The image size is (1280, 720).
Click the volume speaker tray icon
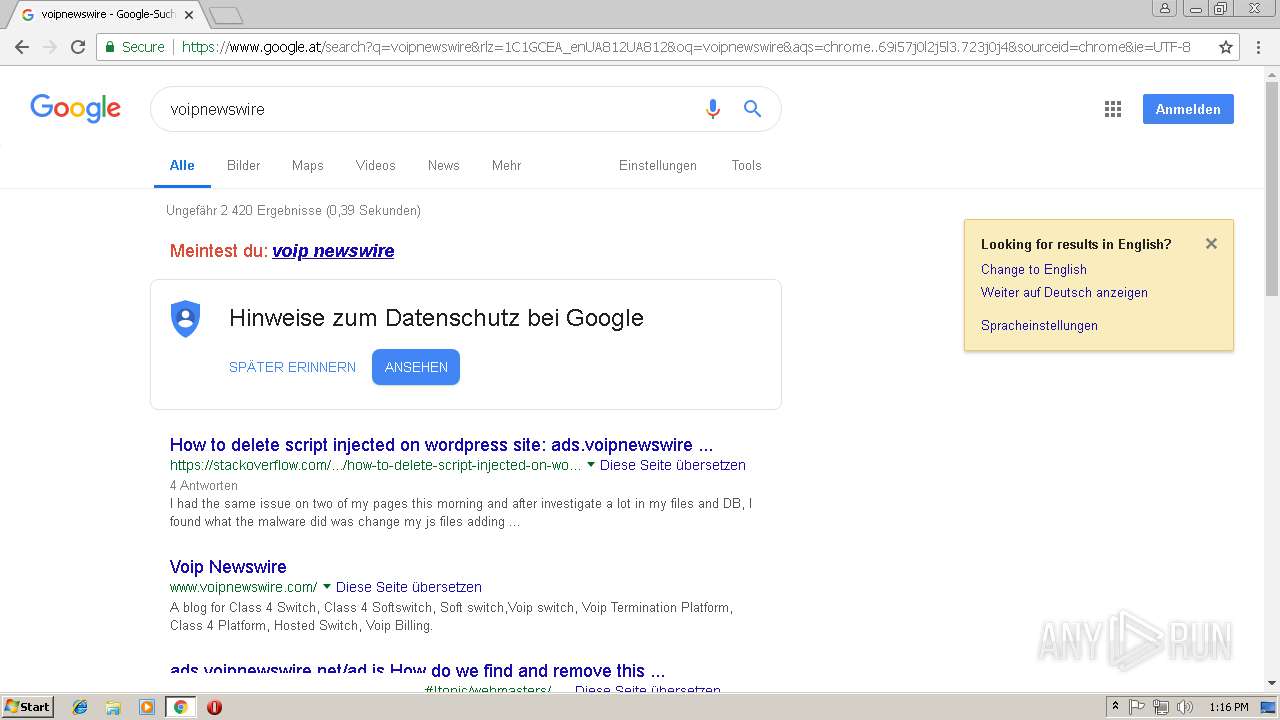coord(1185,707)
